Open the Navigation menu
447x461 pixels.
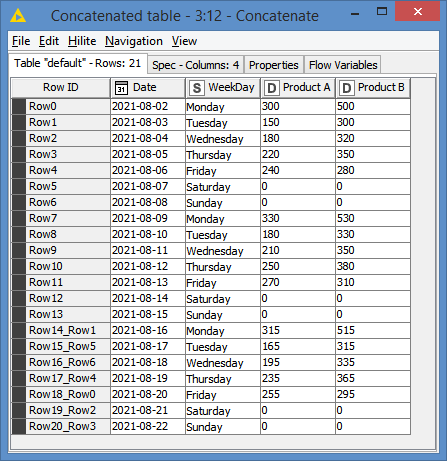click(134, 41)
